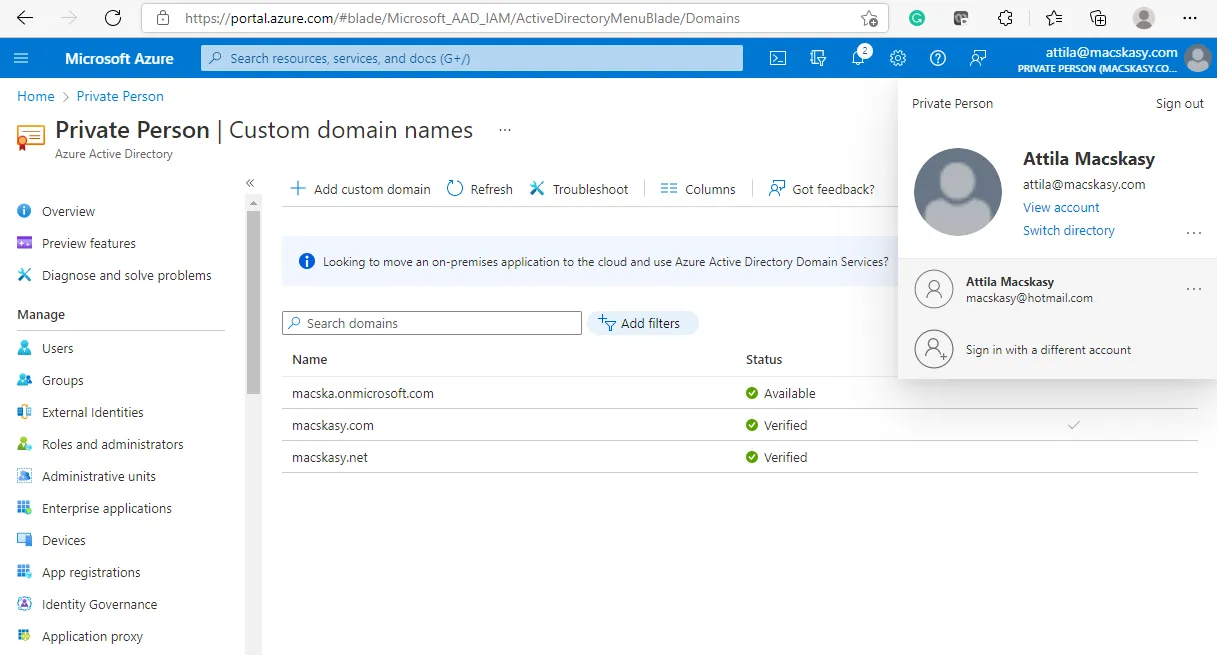Open Cloud Shell icon in header
The height and width of the screenshot is (655, 1217).
point(778,59)
